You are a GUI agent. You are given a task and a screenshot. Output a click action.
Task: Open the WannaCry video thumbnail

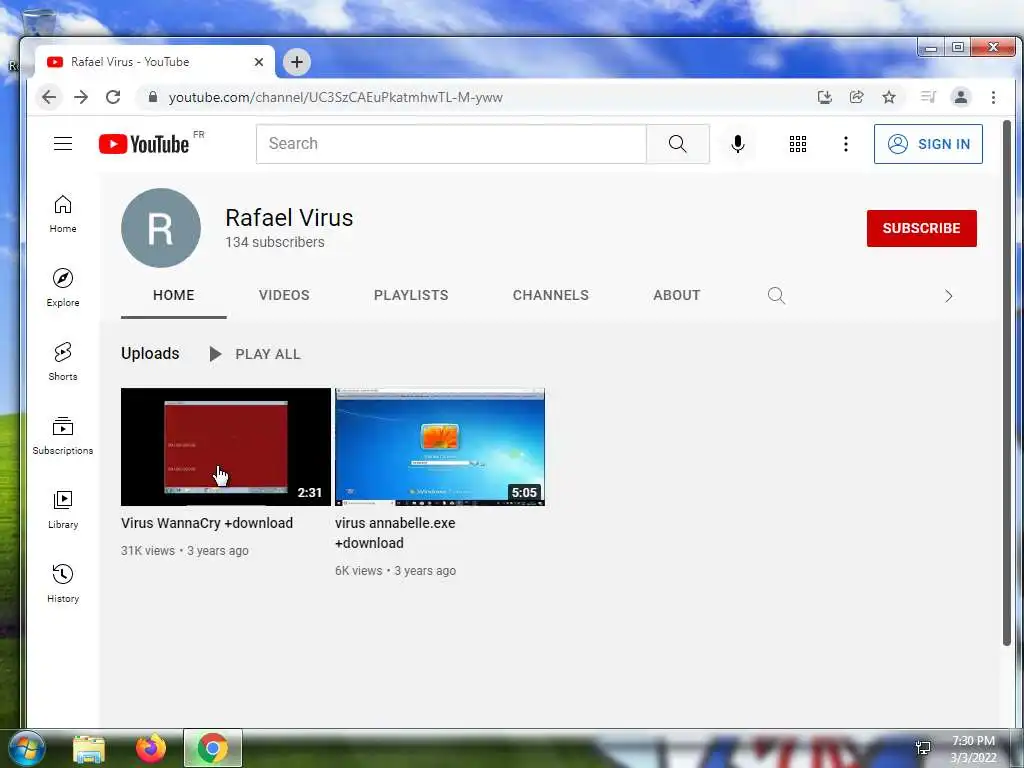point(226,447)
